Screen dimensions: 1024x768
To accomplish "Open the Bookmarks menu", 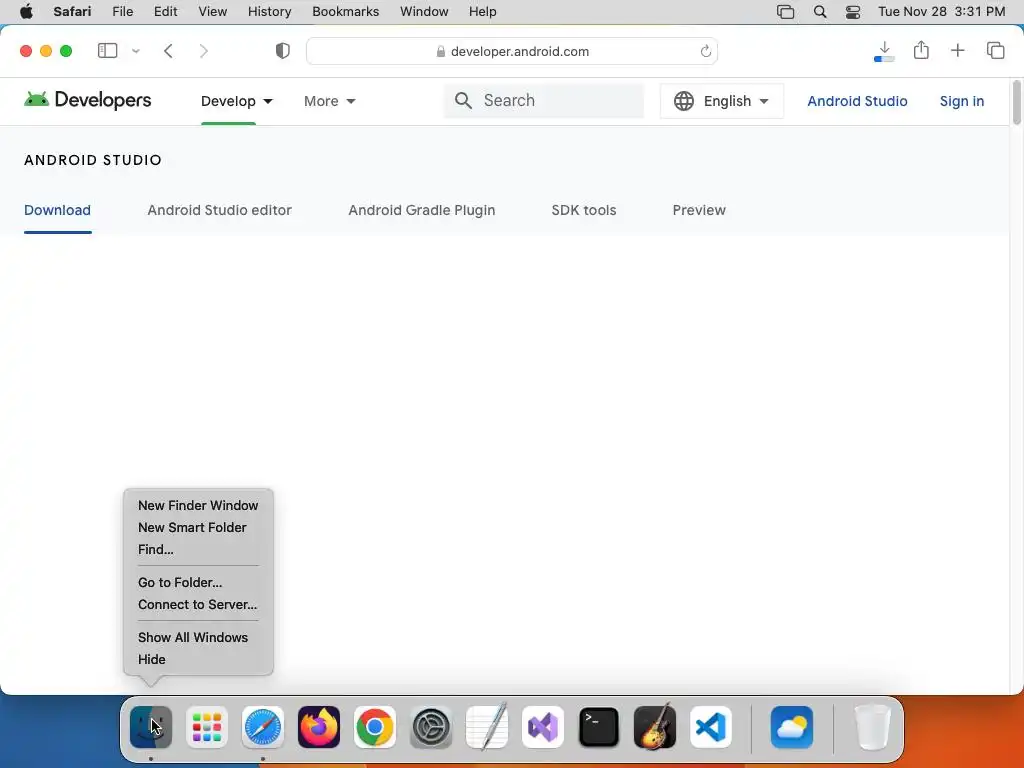I will (x=345, y=12).
